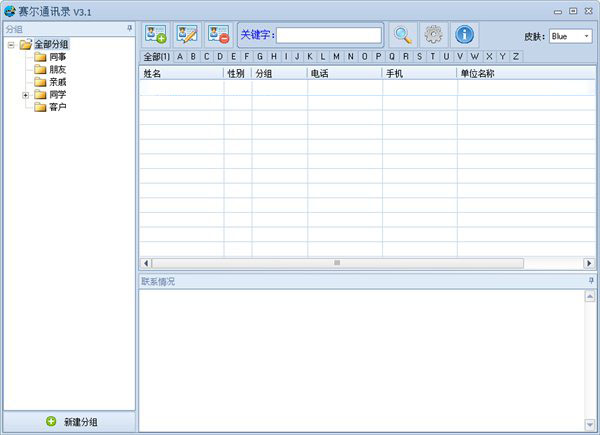Collapse the 全部分组 tree node
This screenshot has width=600, height=435.
point(11,45)
